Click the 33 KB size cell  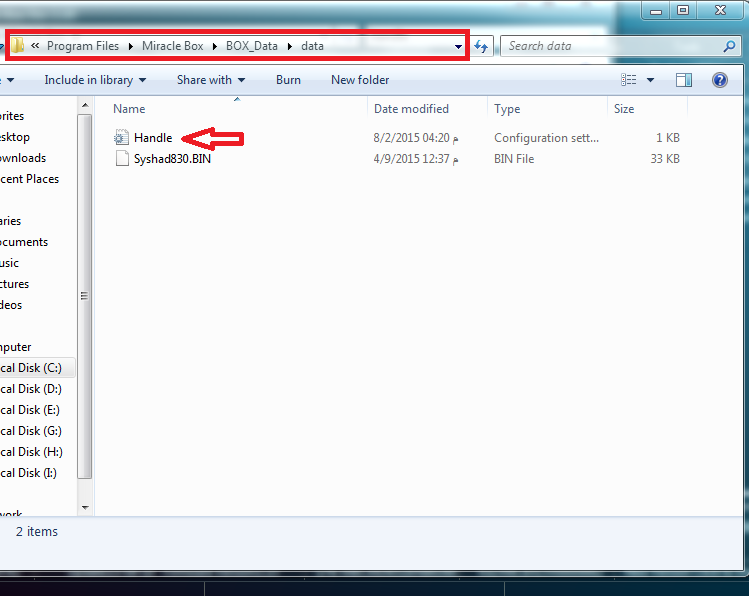665,159
